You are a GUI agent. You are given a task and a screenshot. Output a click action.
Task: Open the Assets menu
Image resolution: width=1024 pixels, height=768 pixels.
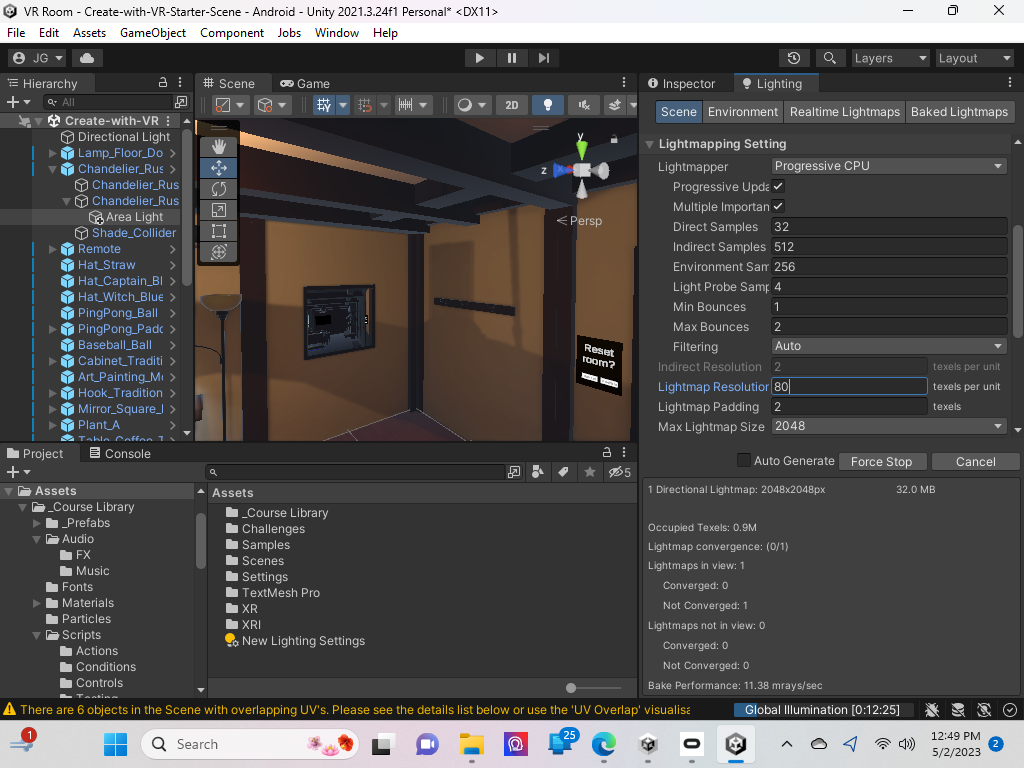89,33
